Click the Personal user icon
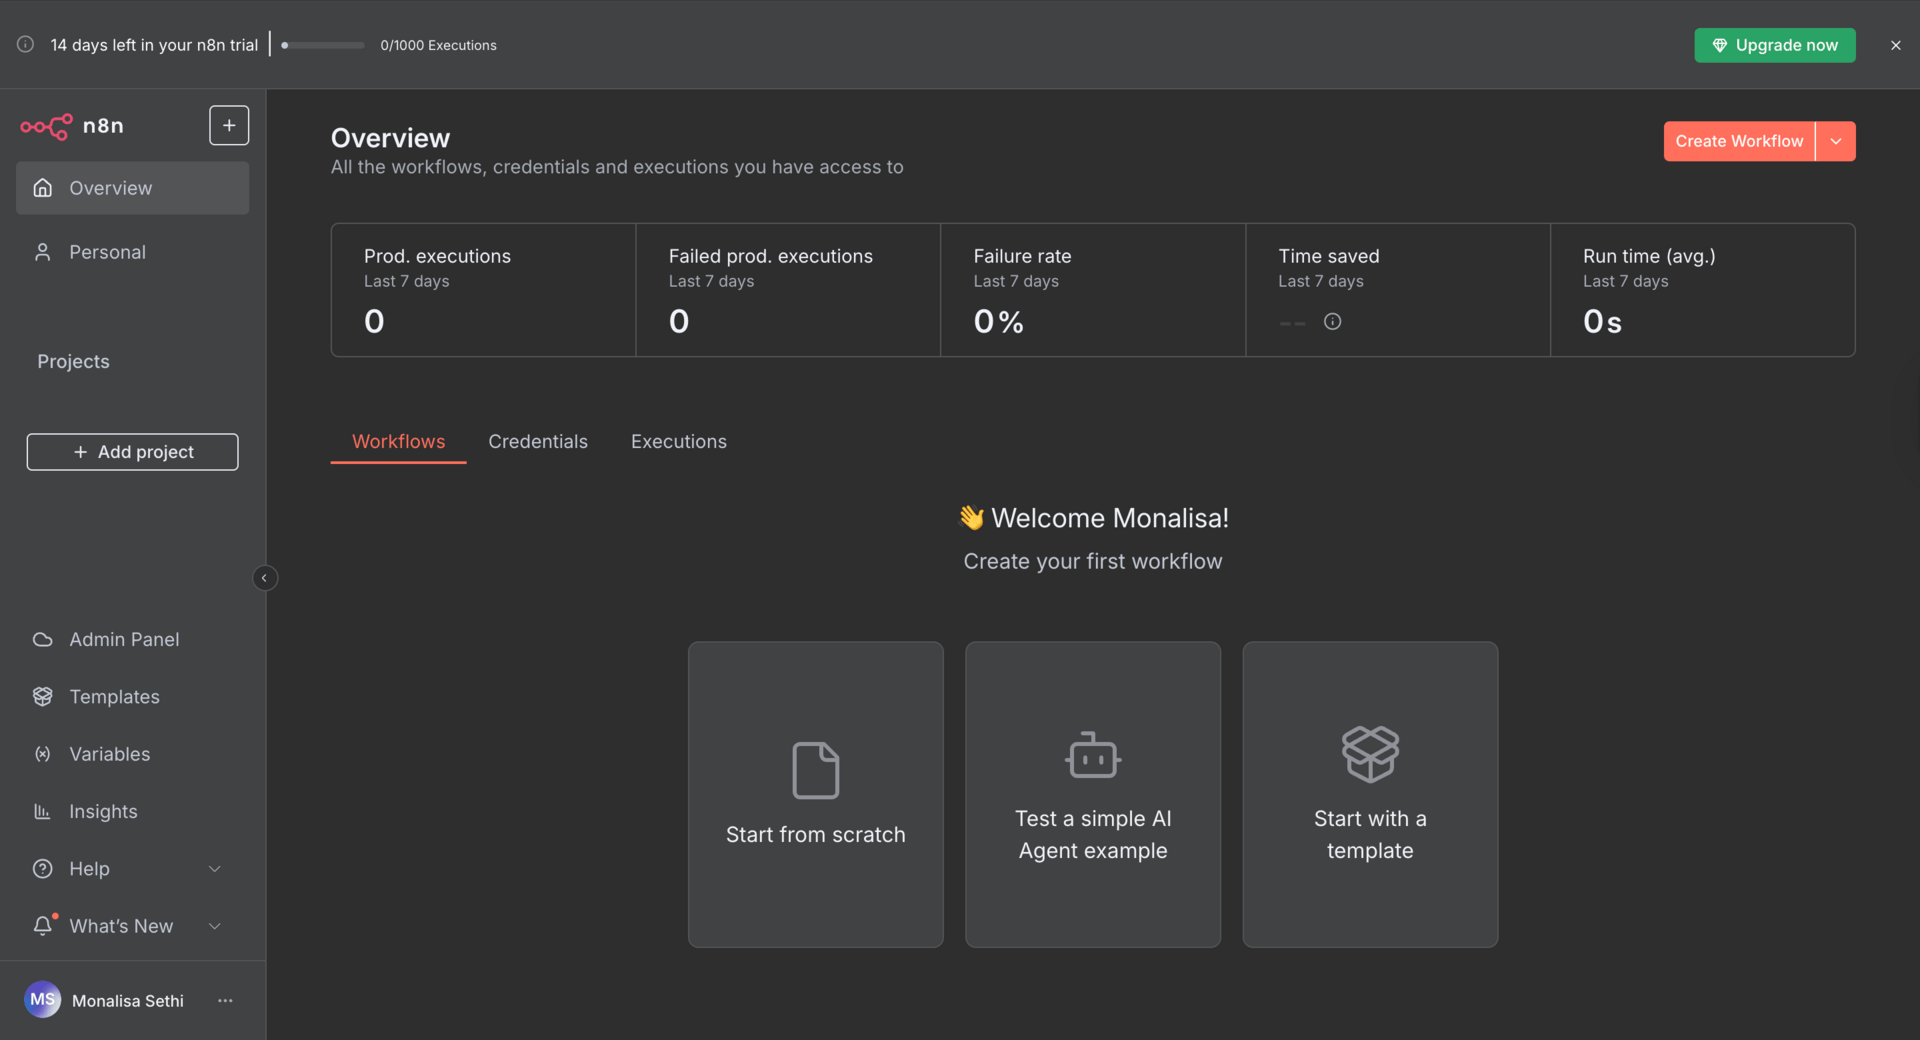1920x1040 pixels. point(42,252)
